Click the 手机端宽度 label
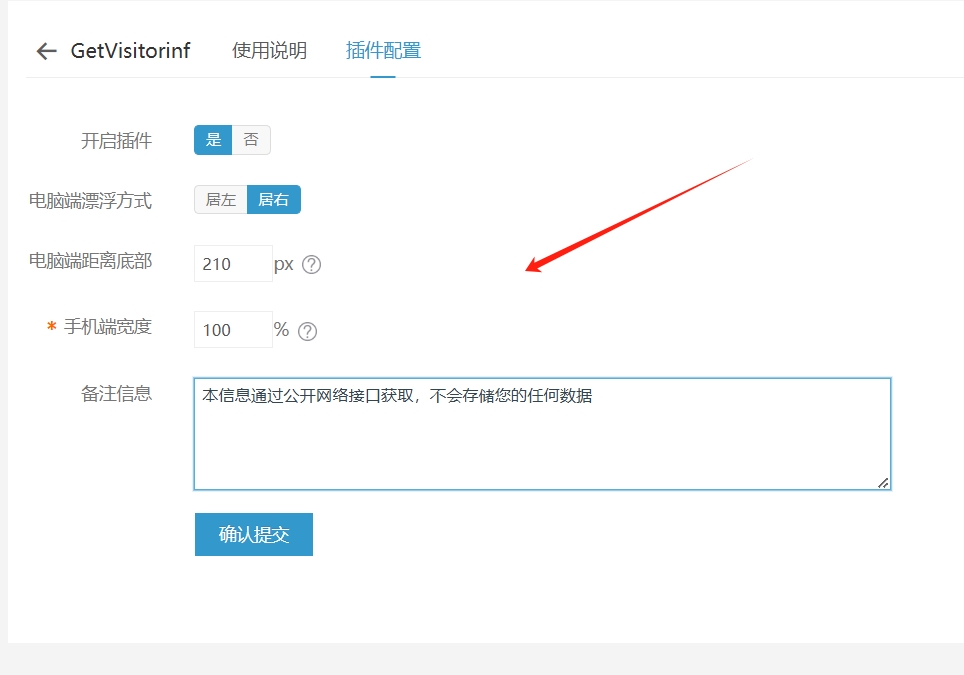 point(108,327)
